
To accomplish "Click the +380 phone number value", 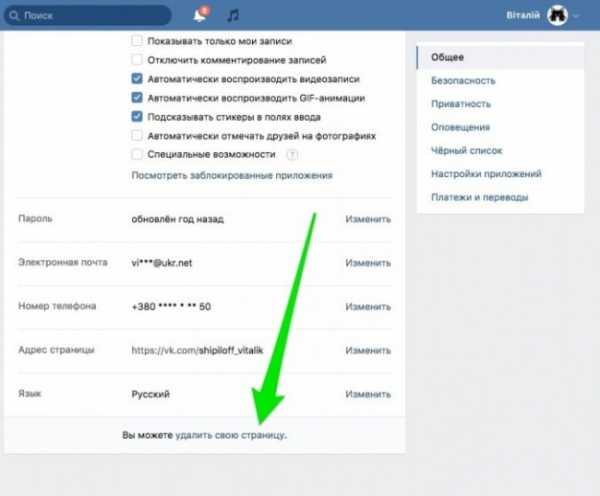I will click(171, 307).
